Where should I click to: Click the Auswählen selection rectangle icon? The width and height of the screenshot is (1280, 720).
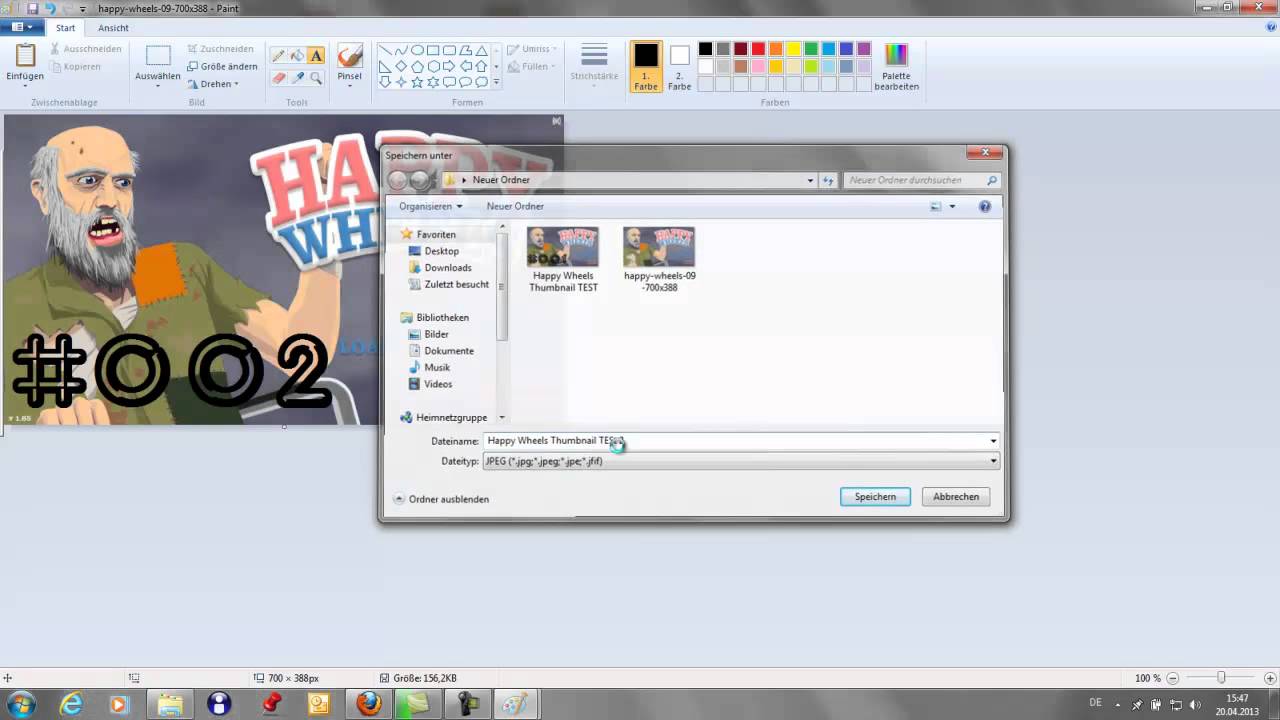[x=158, y=56]
